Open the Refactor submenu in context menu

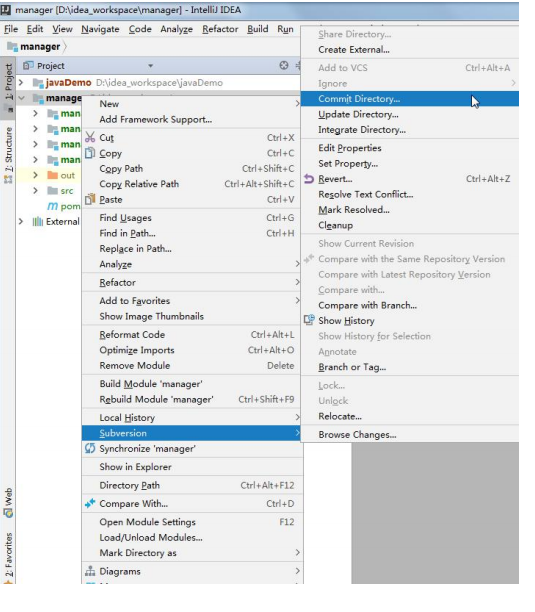click(192, 282)
